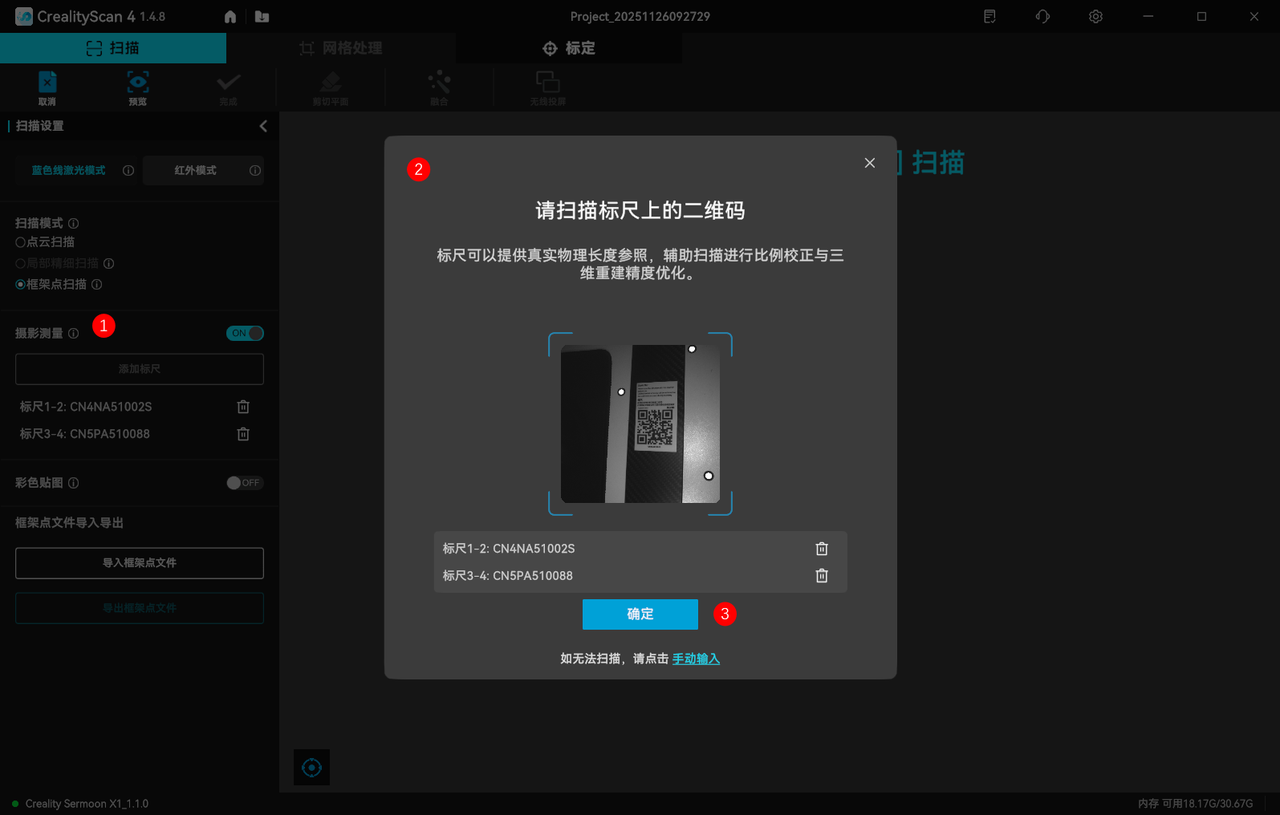Collapse the 扫描设置 panel chevron

coord(263,126)
